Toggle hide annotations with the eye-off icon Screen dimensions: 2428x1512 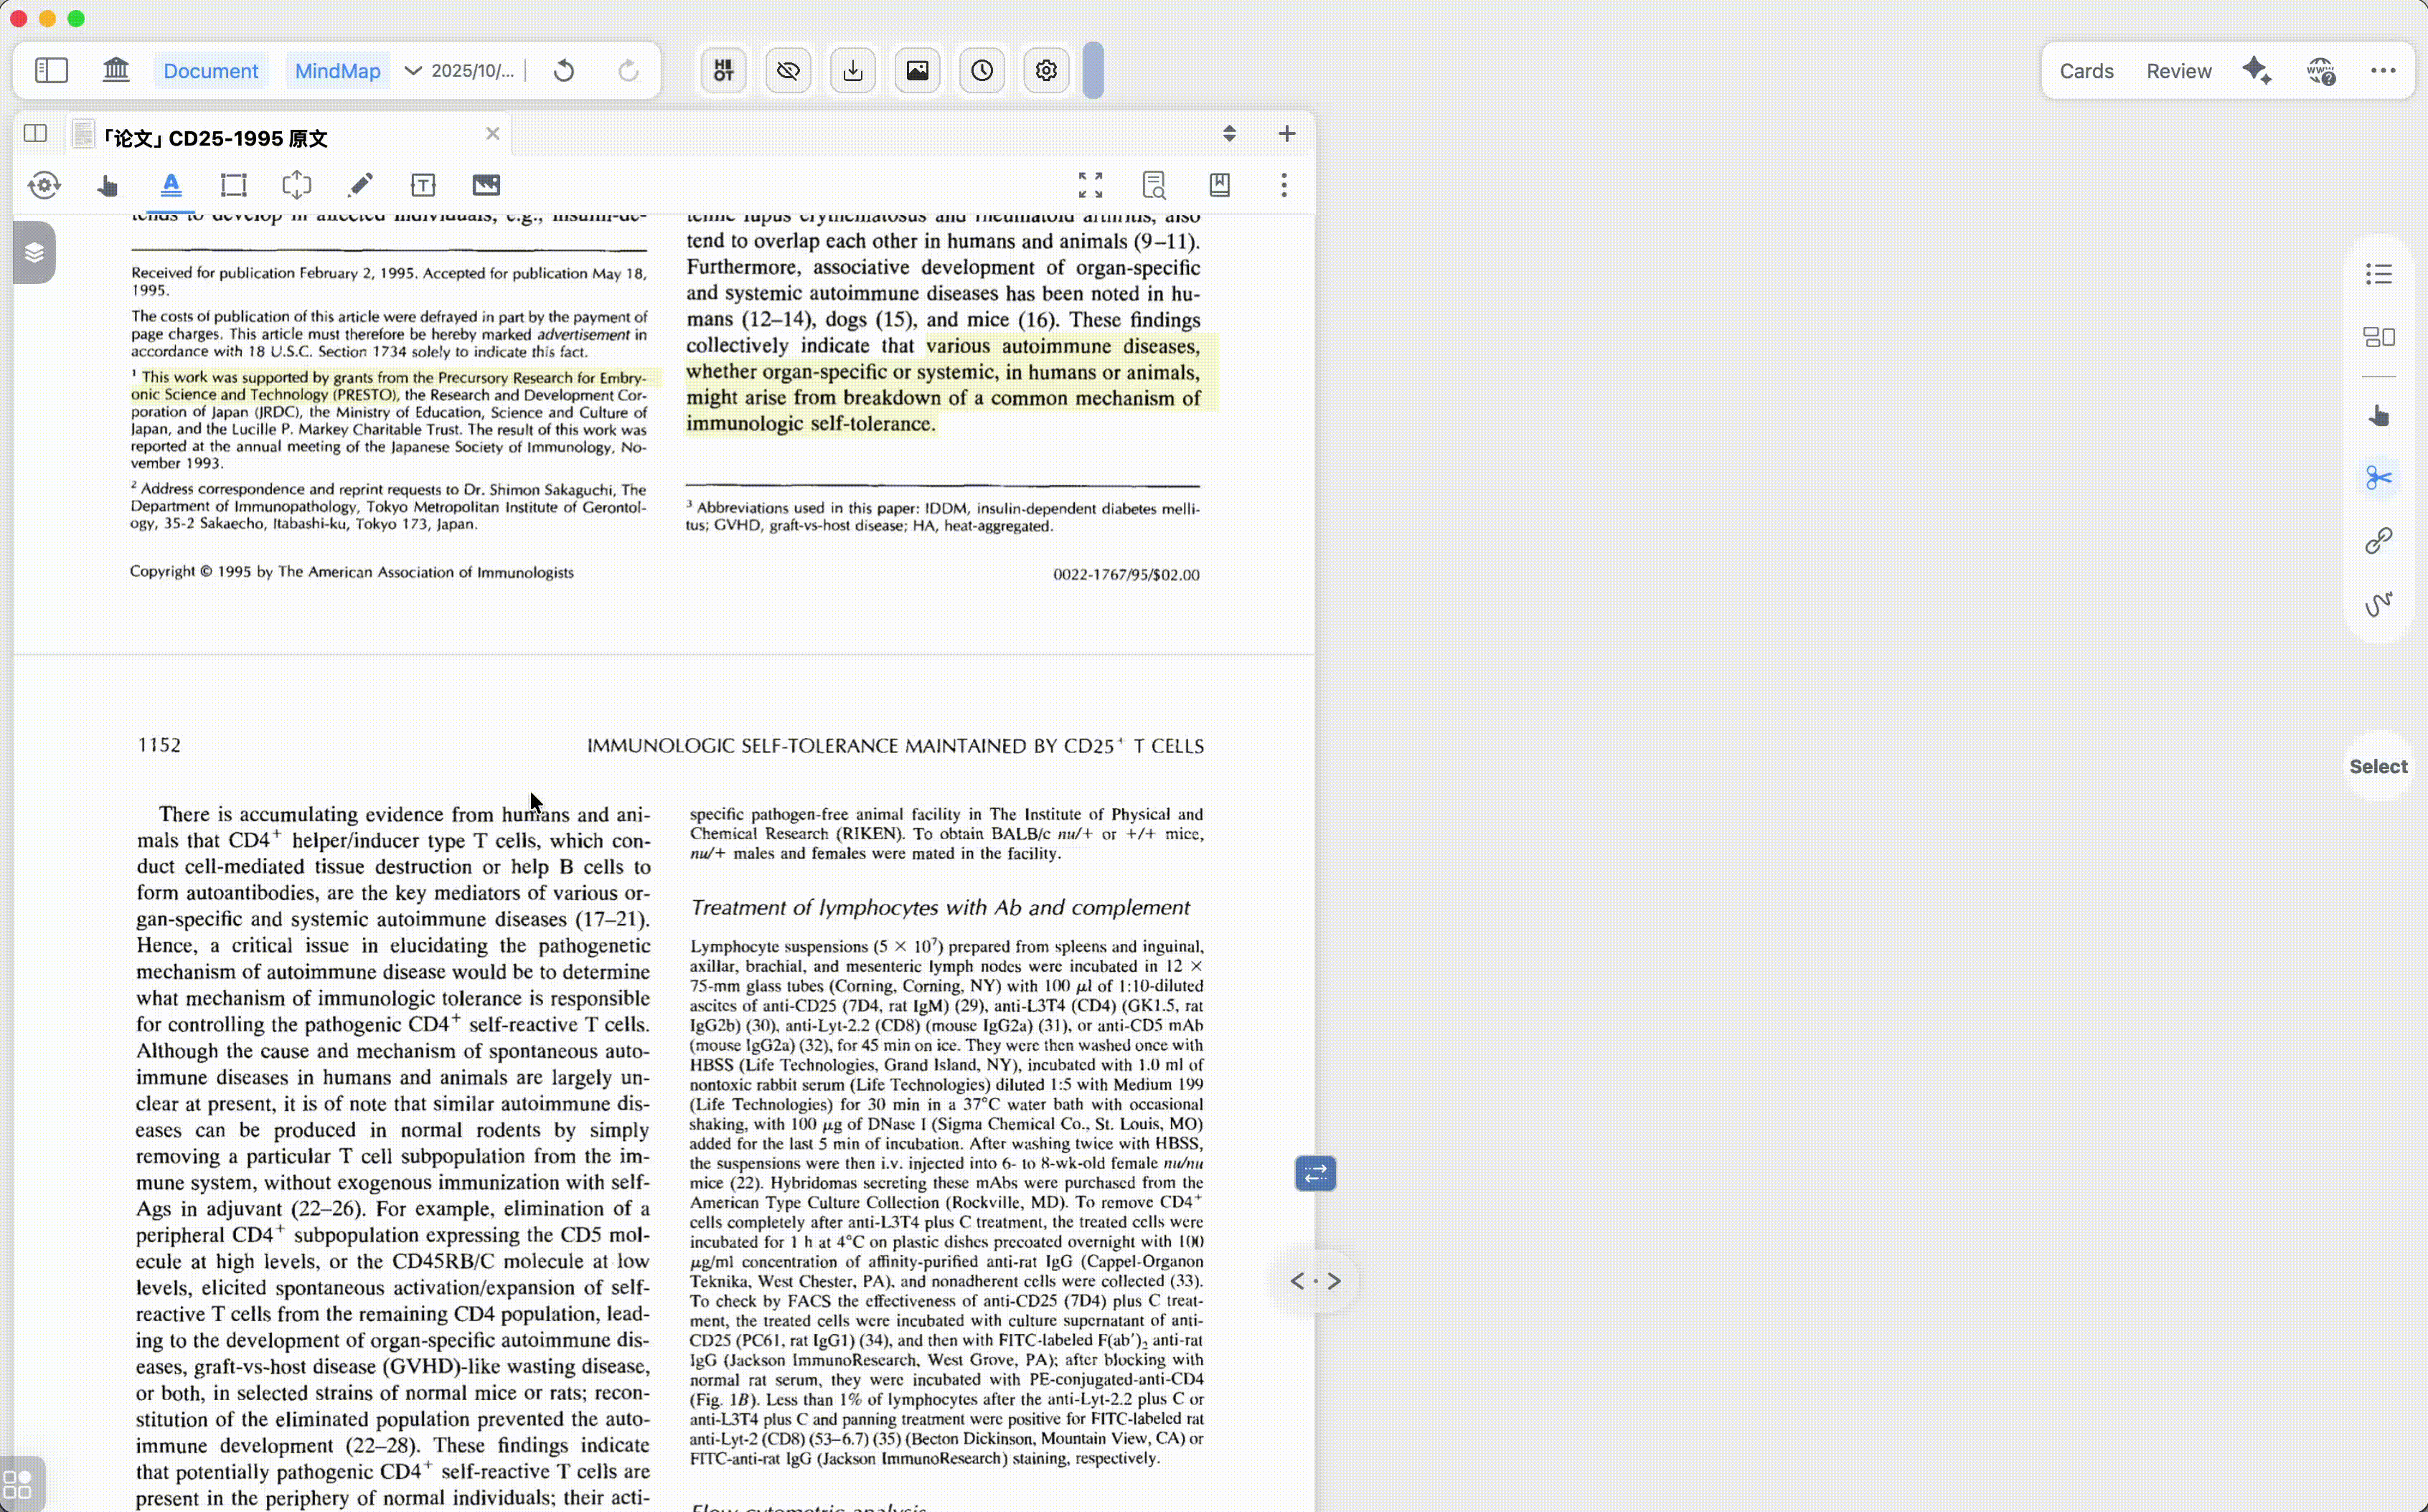point(787,70)
